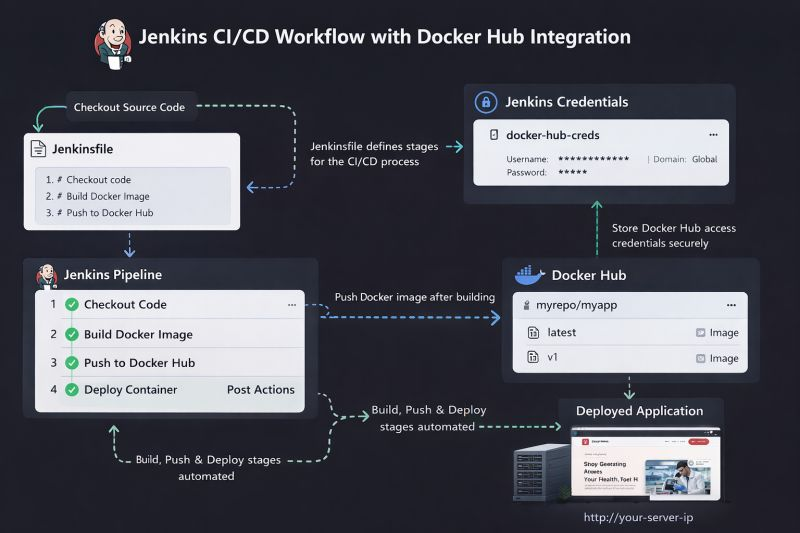Open the http://your-server-ip link
Screen dimensions: 800x533
click(638, 517)
